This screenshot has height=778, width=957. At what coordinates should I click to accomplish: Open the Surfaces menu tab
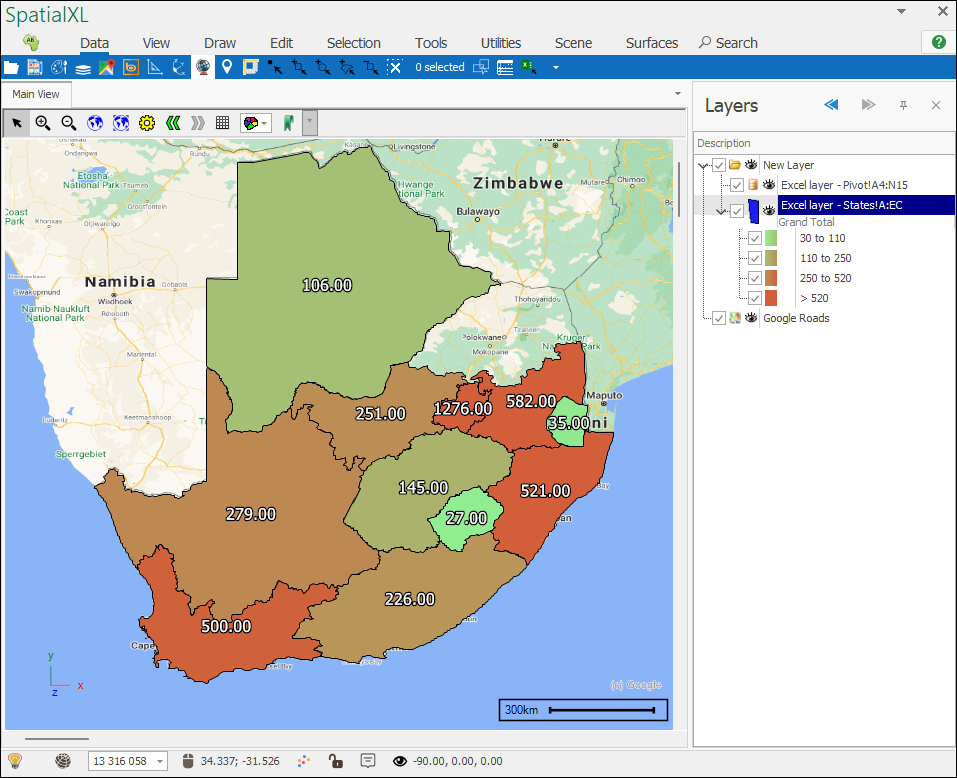651,43
